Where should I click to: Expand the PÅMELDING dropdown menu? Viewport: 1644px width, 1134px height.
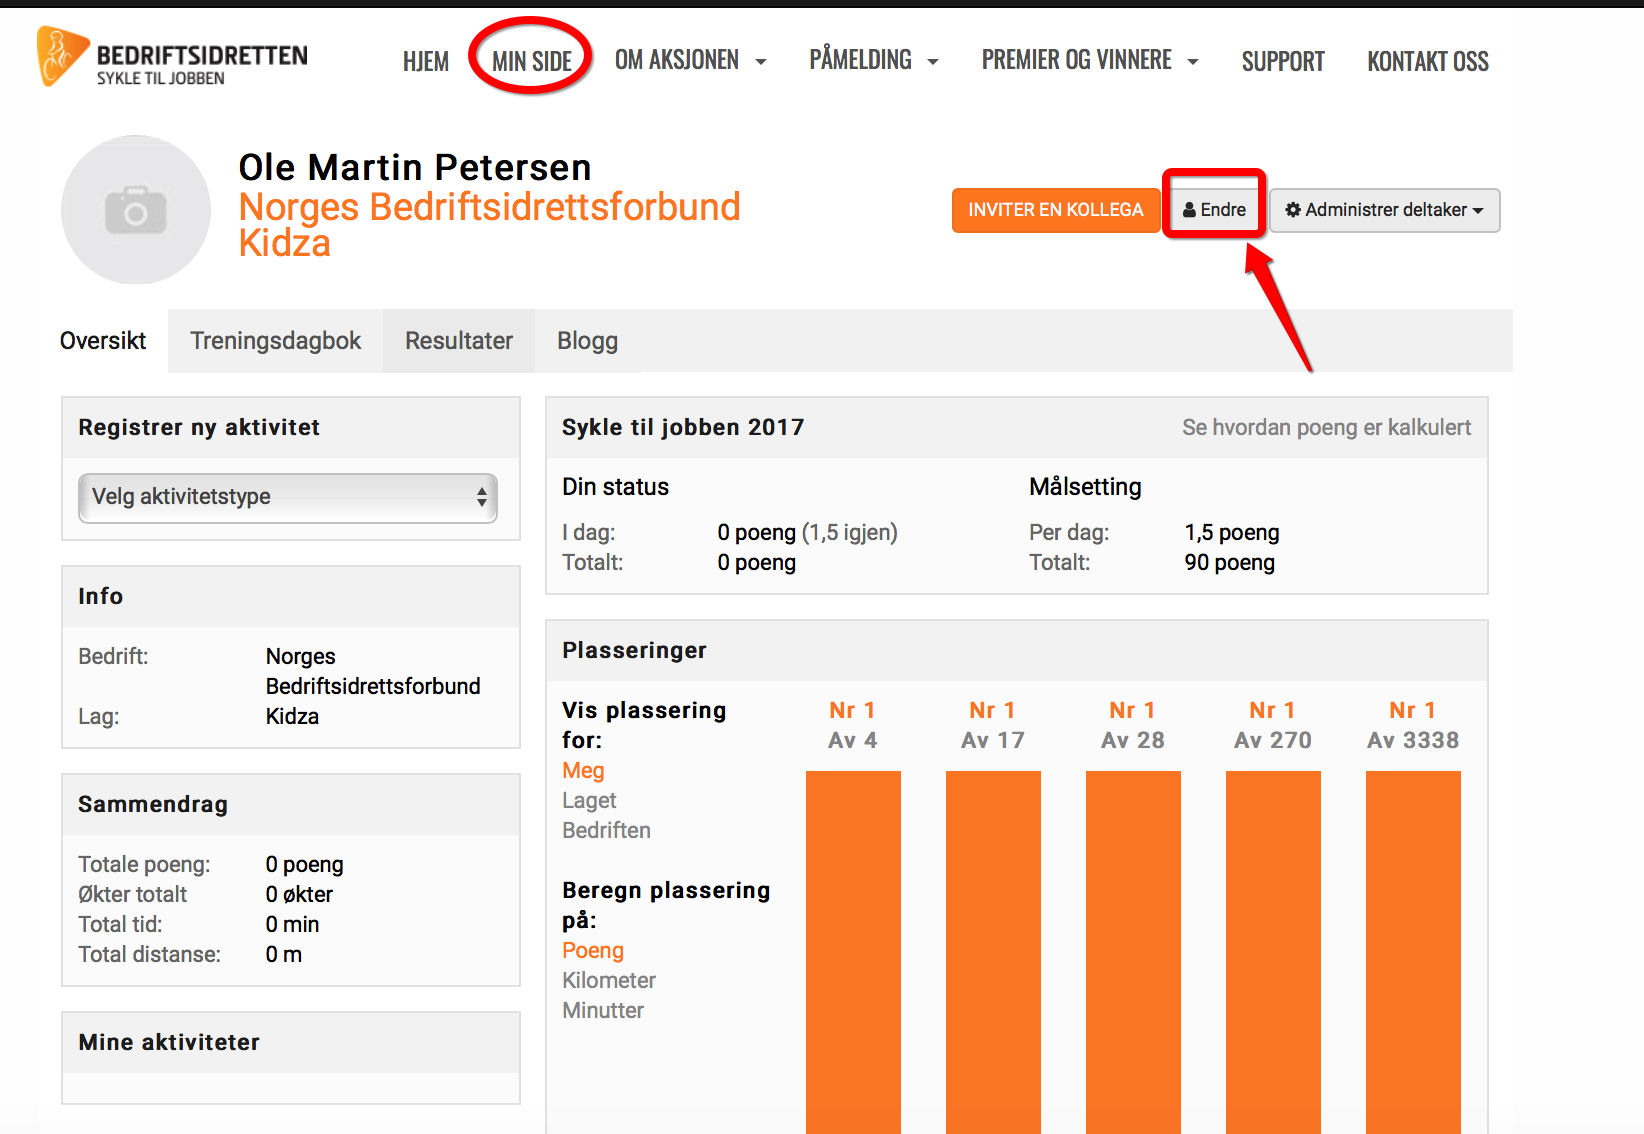click(873, 60)
